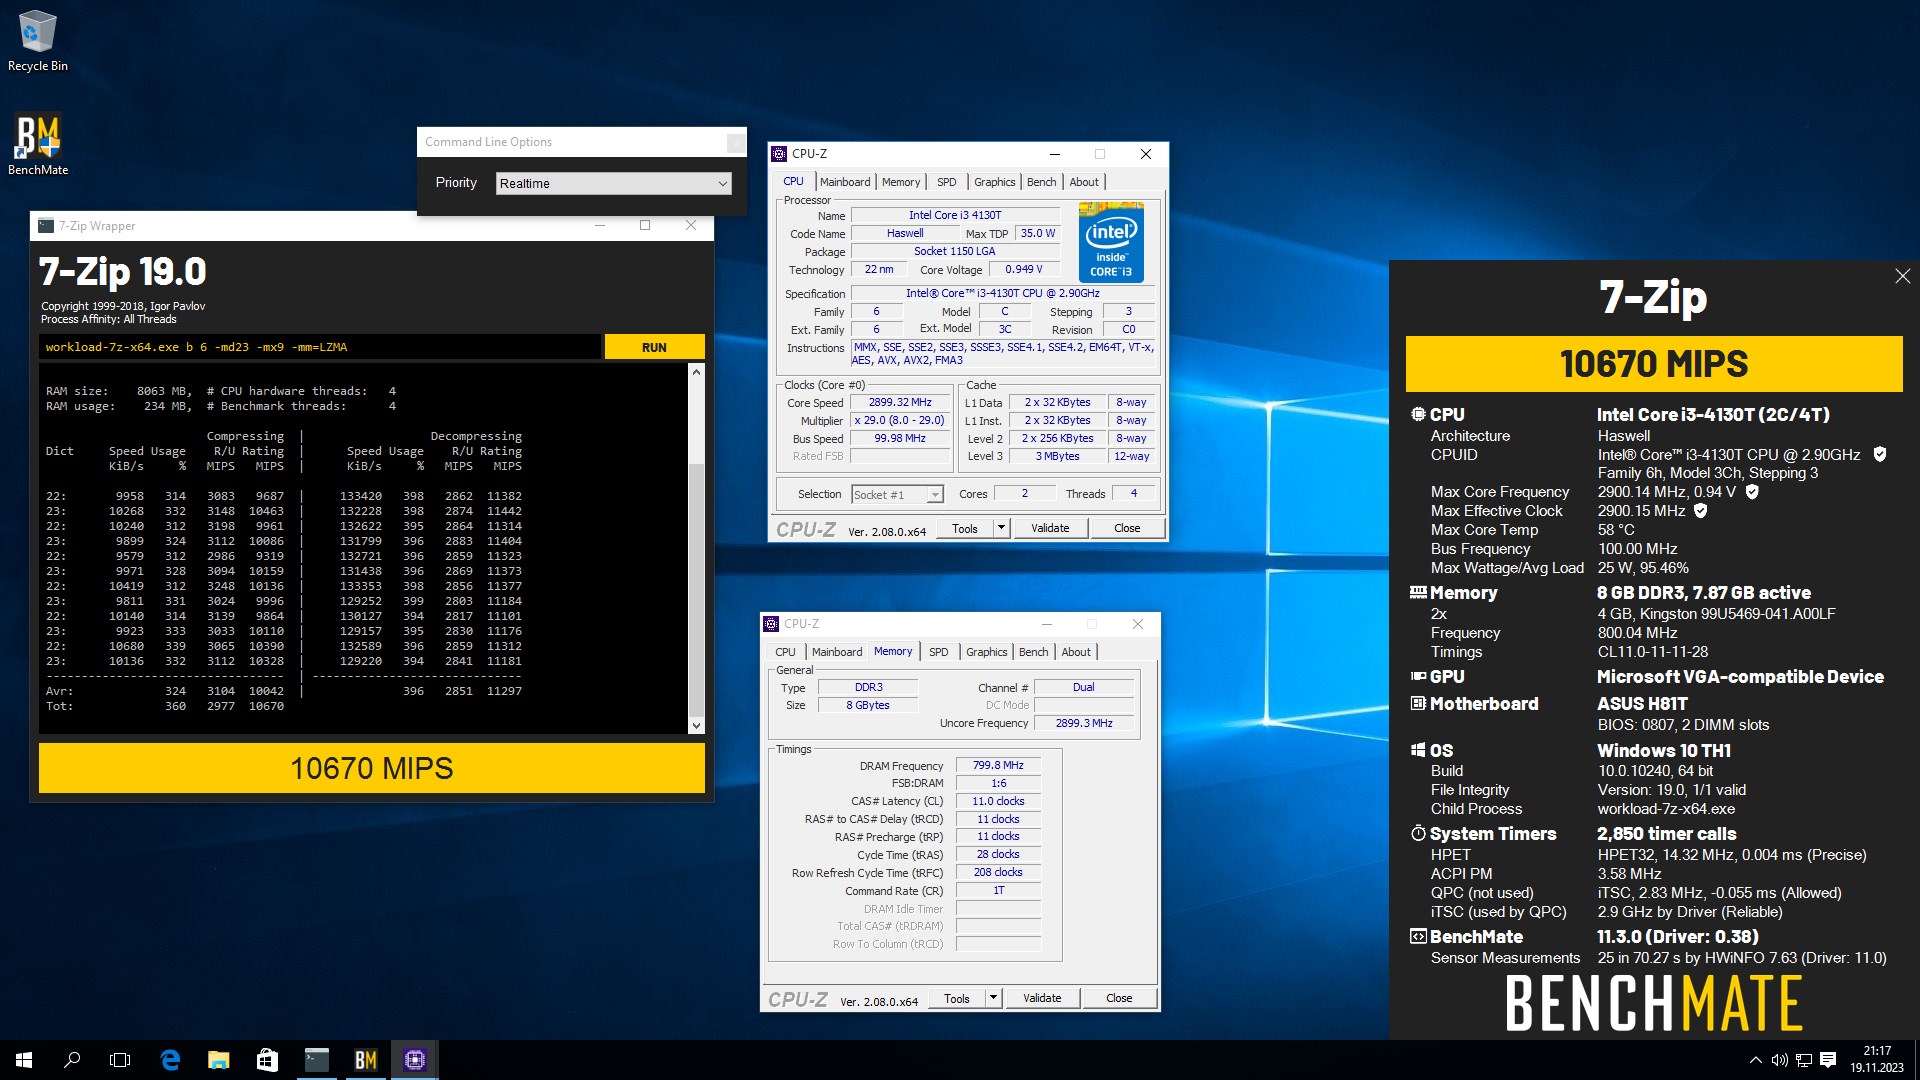This screenshot has height=1080, width=1920.
Task: Expand the Tools arrow in lower CPU-Z
Action: [x=993, y=998]
